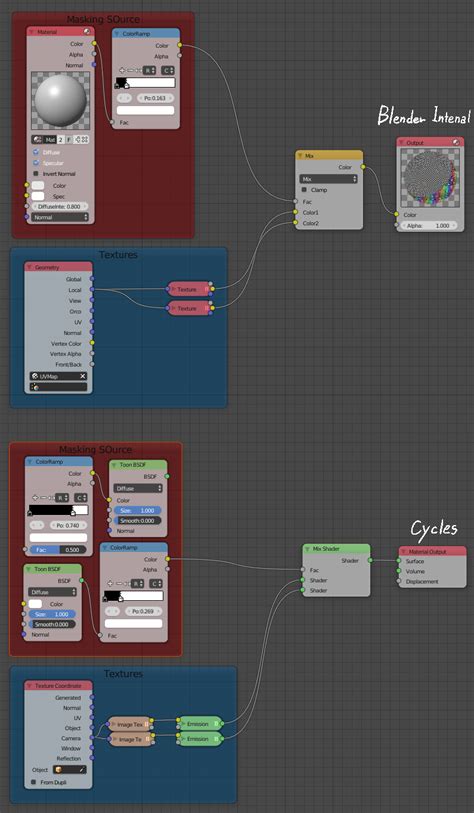This screenshot has height=813, width=474.
Task: Click the Normal output socket on Material node
Action: pos(94,65)
